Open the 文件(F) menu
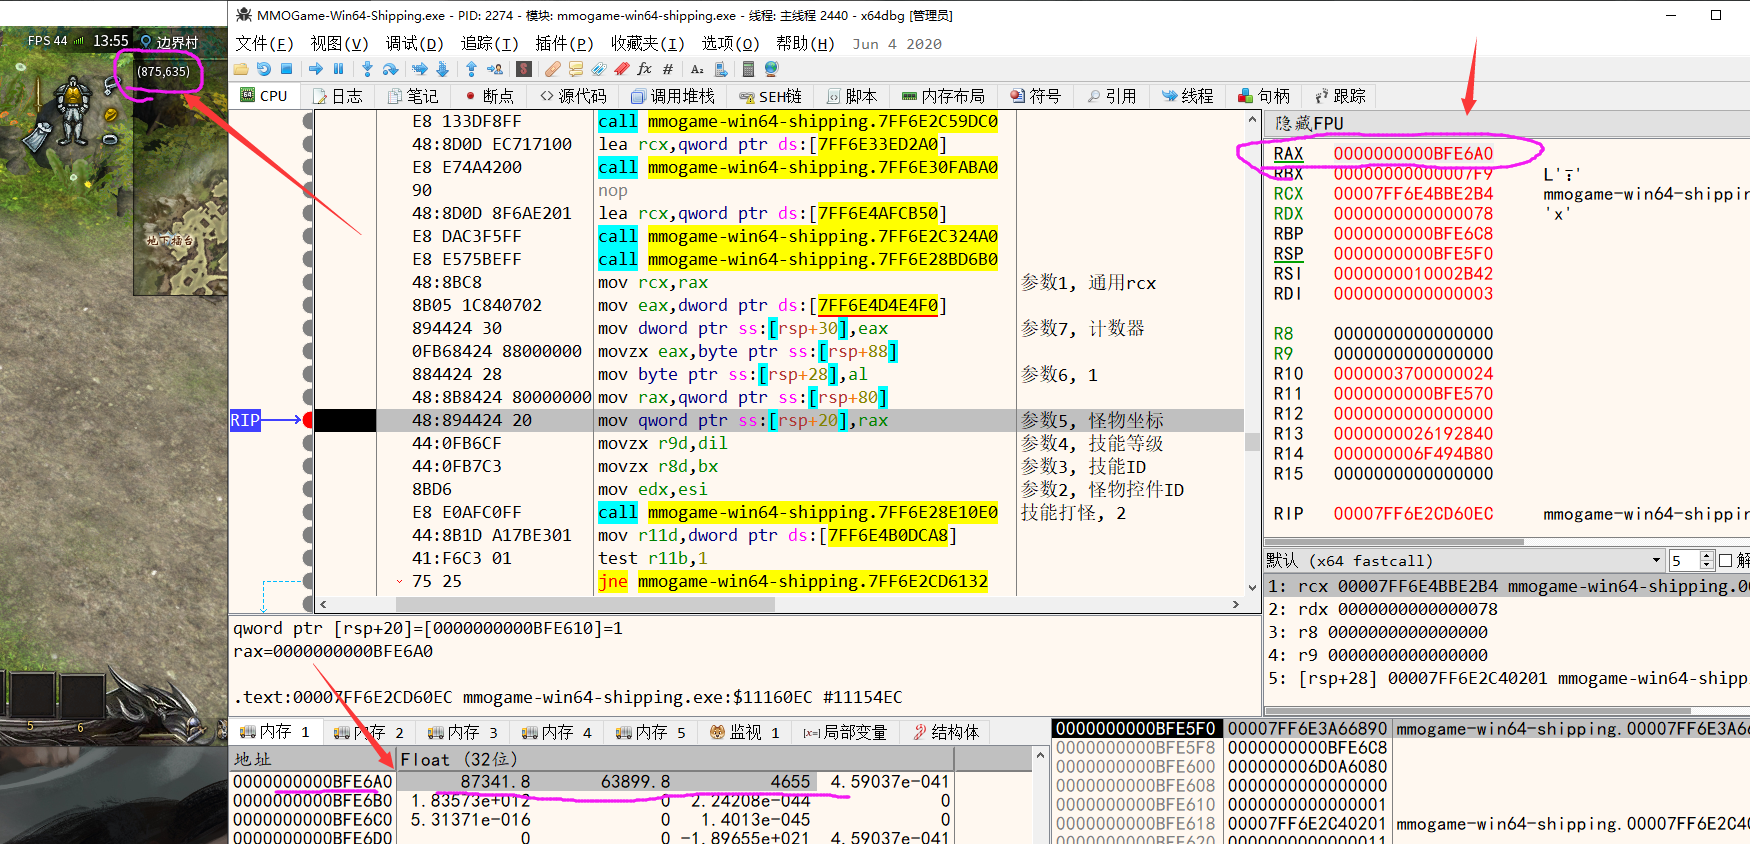 (x=264, y=43)
